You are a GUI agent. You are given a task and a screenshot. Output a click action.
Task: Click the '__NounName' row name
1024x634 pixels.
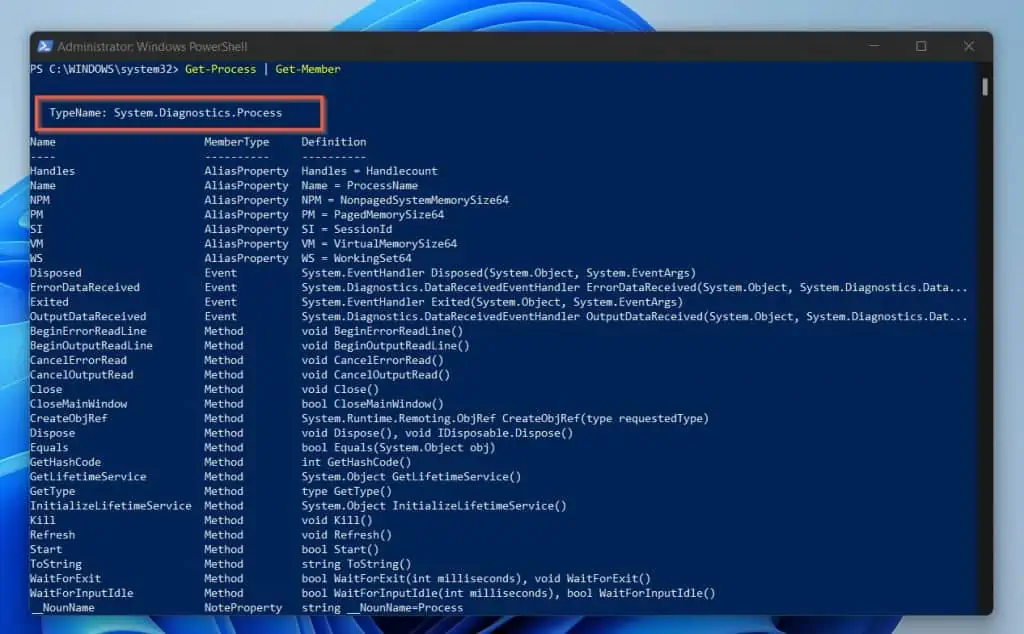tap(62, 608)
